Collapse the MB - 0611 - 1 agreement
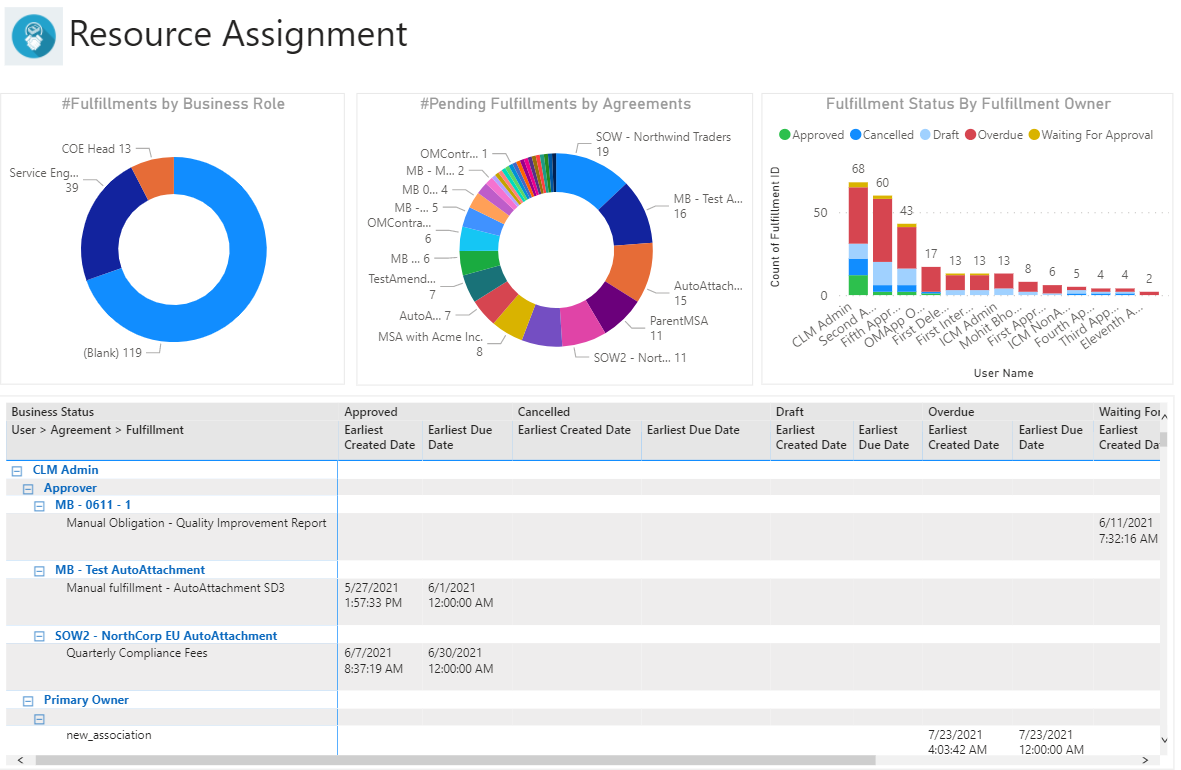1181x770 pixels. point(40,506)
